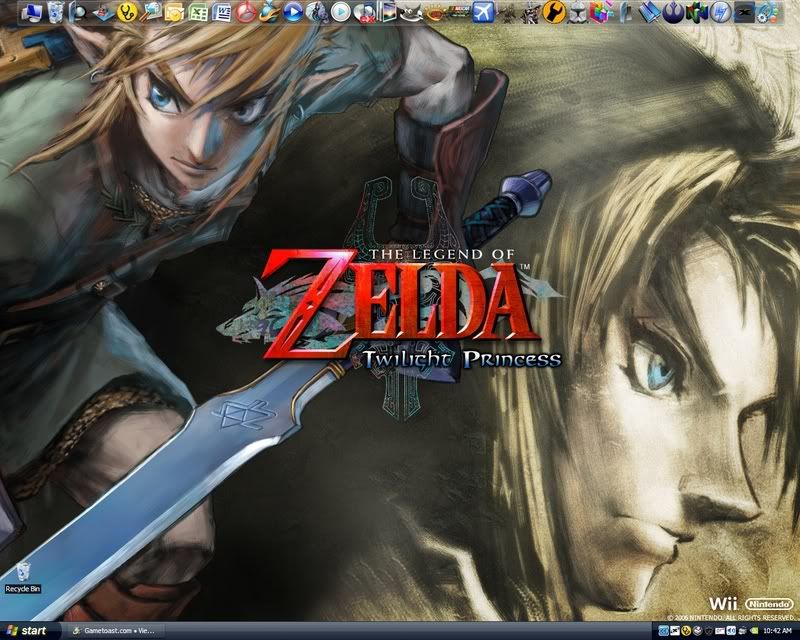Launch the Nintendo 64 emulator icon
Viewport: 800px width, 640px height.
(697, 12)
